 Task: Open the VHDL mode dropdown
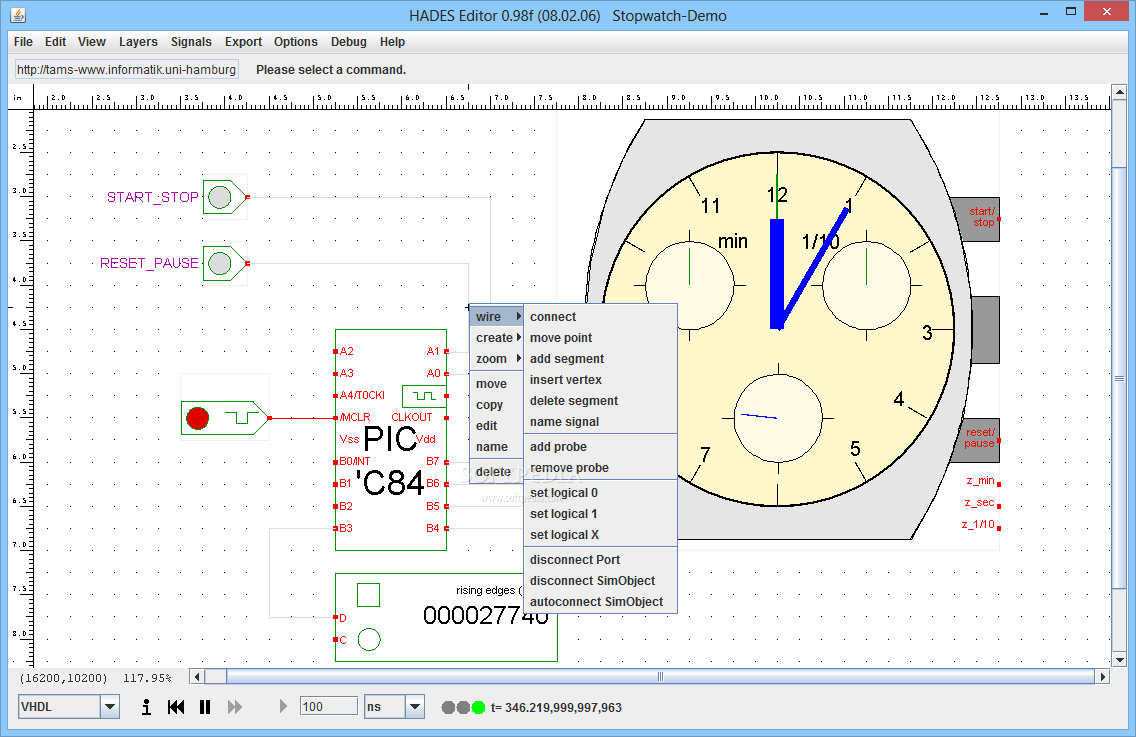point(110,707)
